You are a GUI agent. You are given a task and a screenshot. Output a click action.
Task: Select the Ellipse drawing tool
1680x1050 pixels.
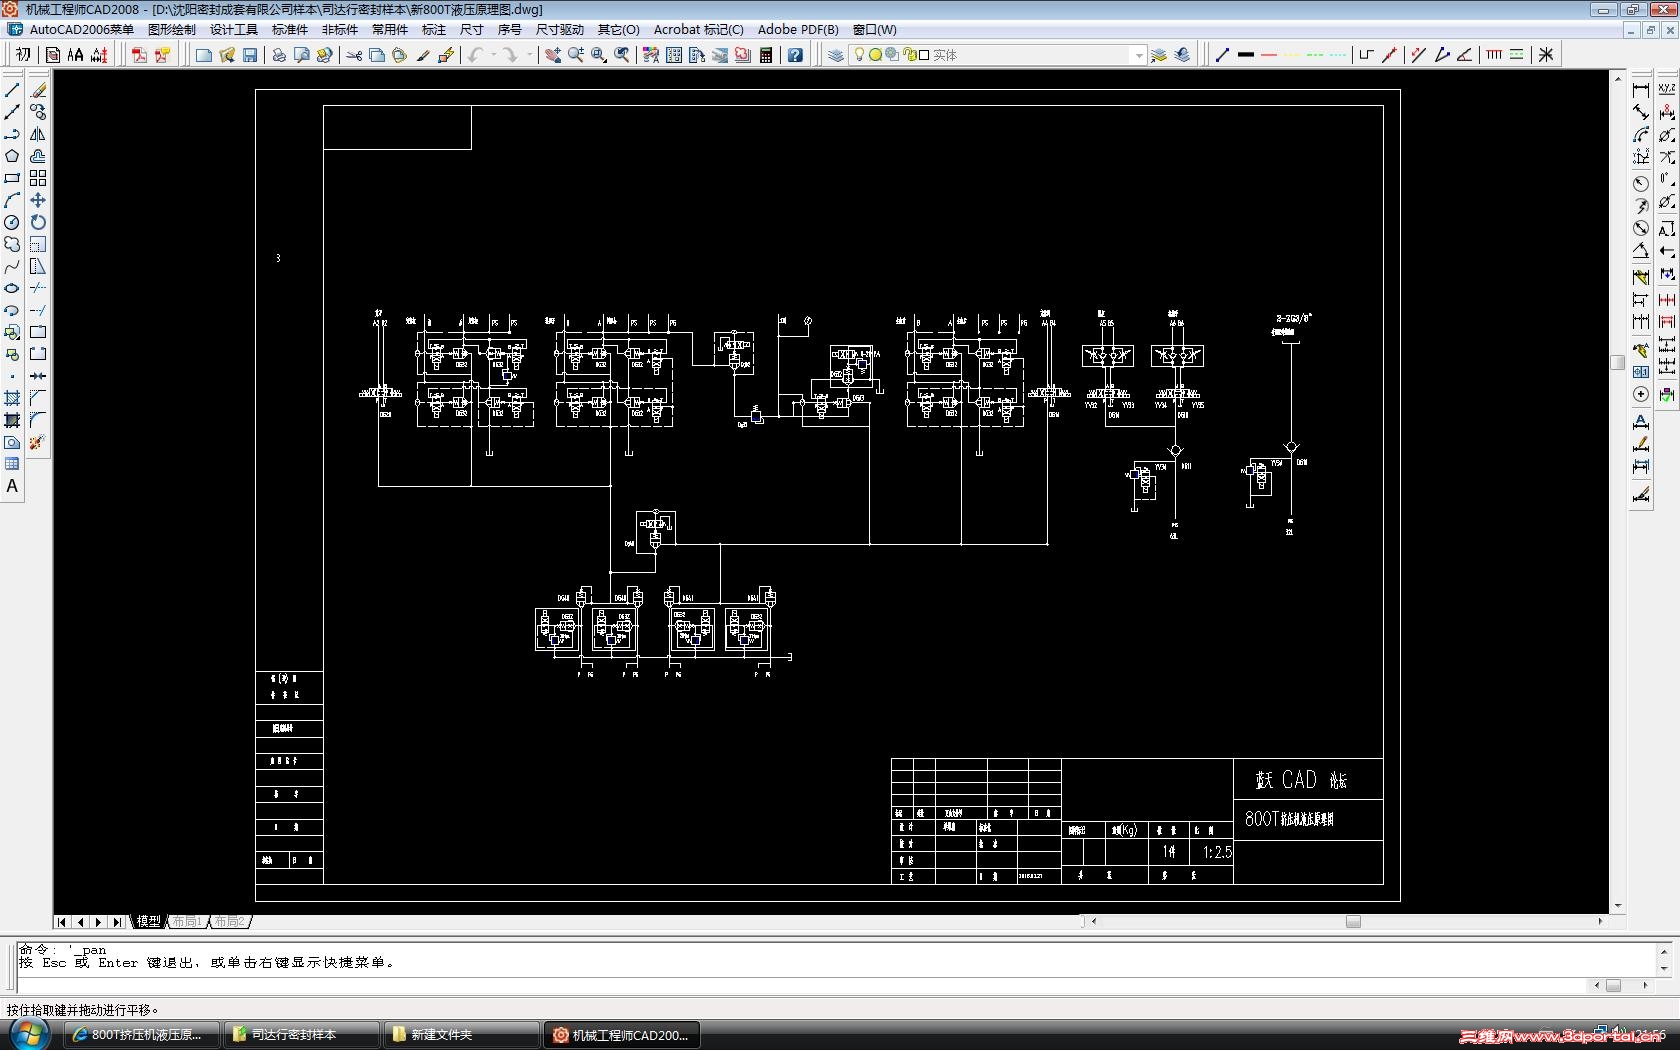pos(12,288)
